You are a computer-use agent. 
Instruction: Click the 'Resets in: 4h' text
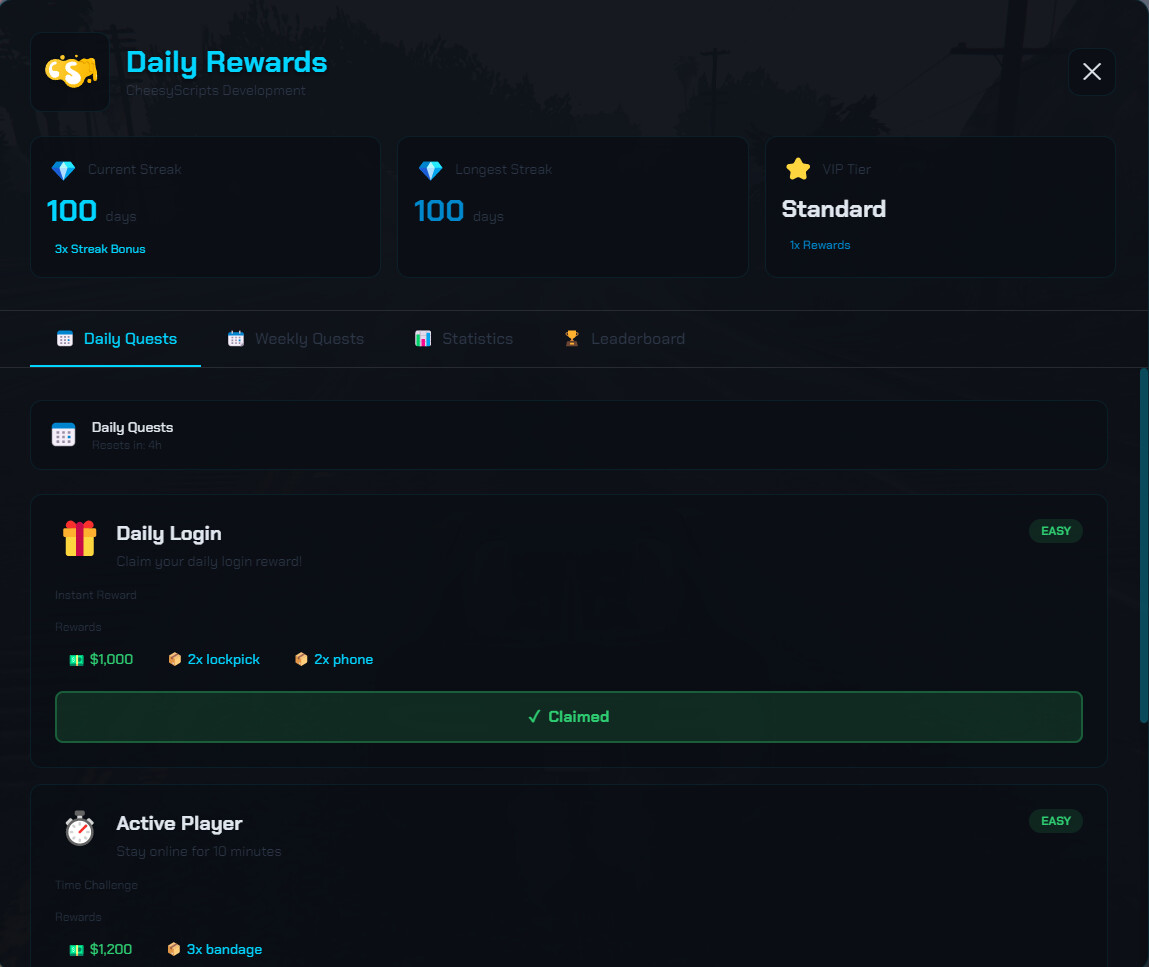click(x=127, y=445)
